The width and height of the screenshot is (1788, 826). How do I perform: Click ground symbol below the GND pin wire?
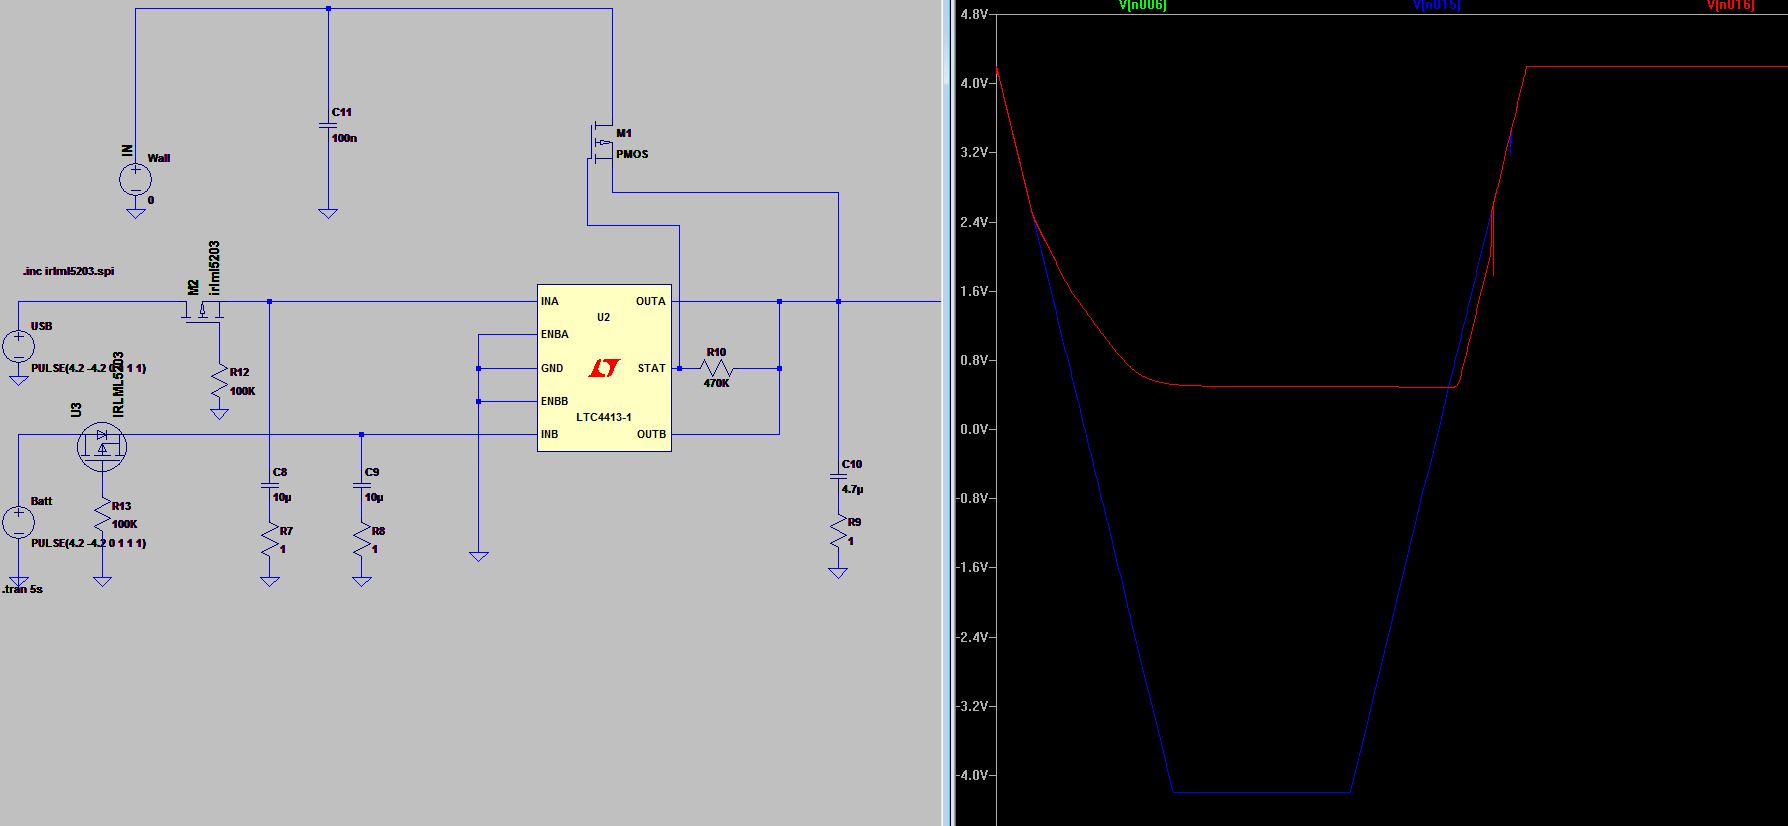point(478,555)
